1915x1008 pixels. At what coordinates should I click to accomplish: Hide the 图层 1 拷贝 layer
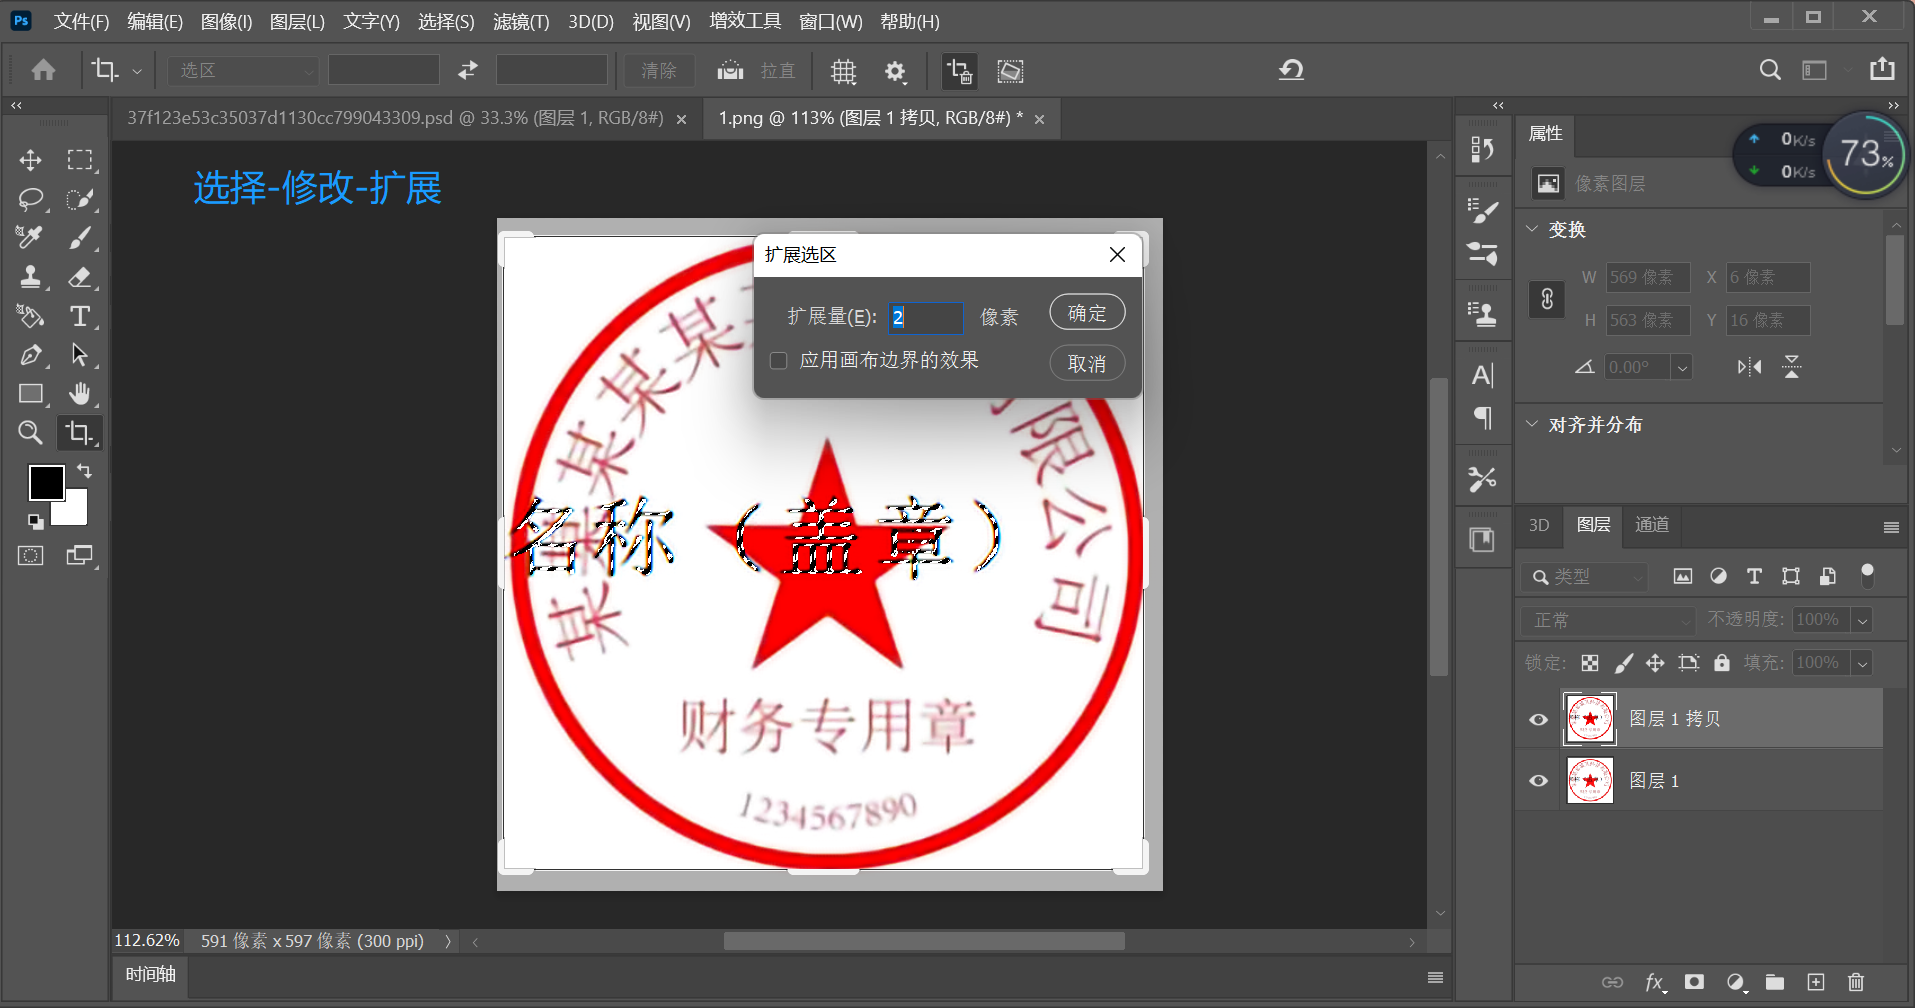[x=1539, y=719]
